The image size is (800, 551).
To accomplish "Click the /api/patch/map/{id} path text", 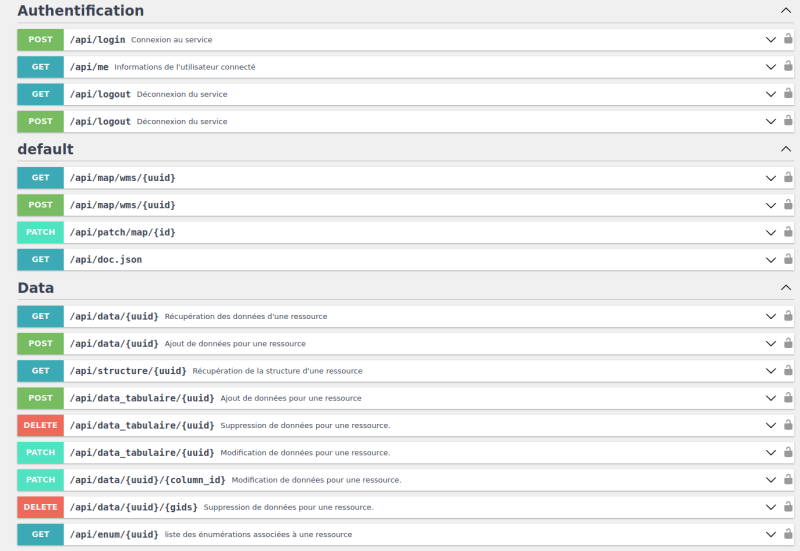I will click(122, 232).
